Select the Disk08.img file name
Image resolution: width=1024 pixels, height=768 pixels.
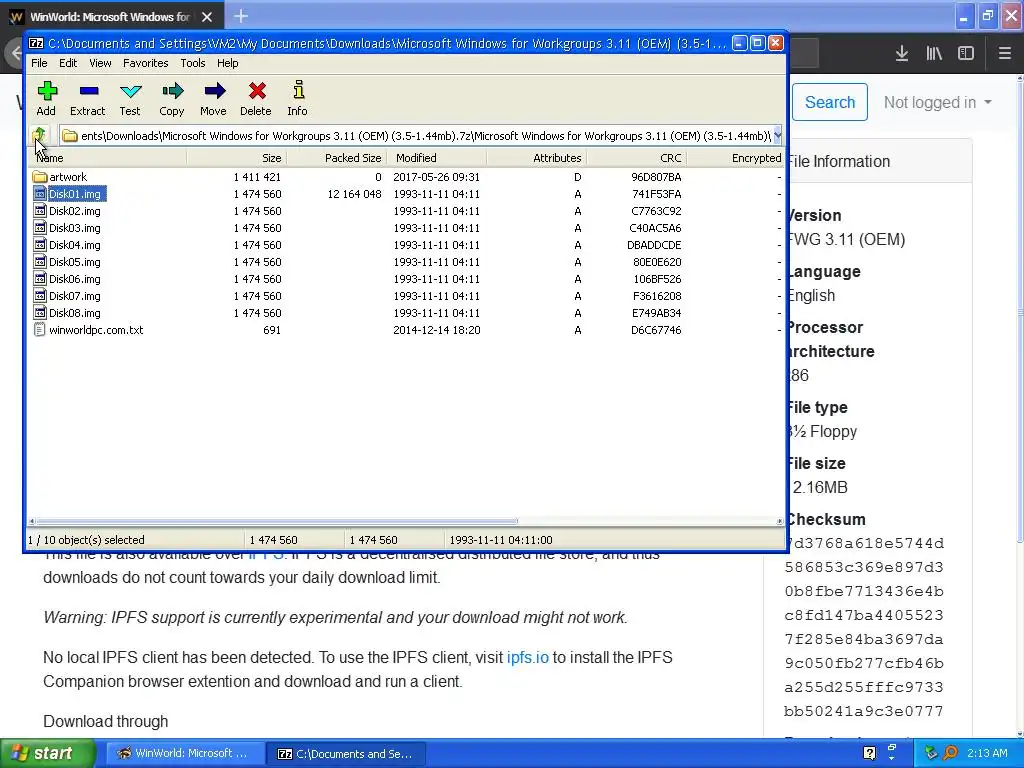(74, 313)
